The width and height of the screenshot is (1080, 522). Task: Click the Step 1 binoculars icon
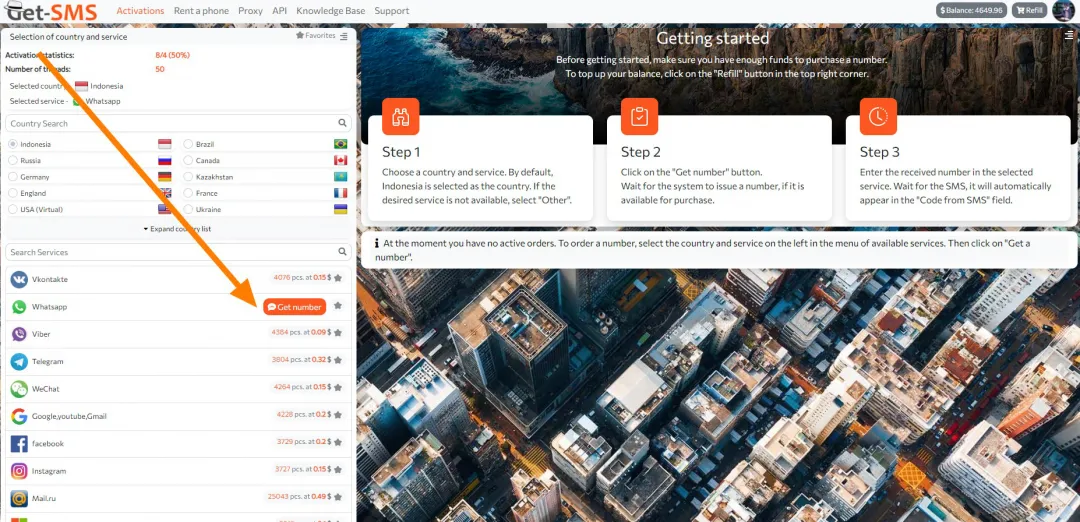coord(401,116)
